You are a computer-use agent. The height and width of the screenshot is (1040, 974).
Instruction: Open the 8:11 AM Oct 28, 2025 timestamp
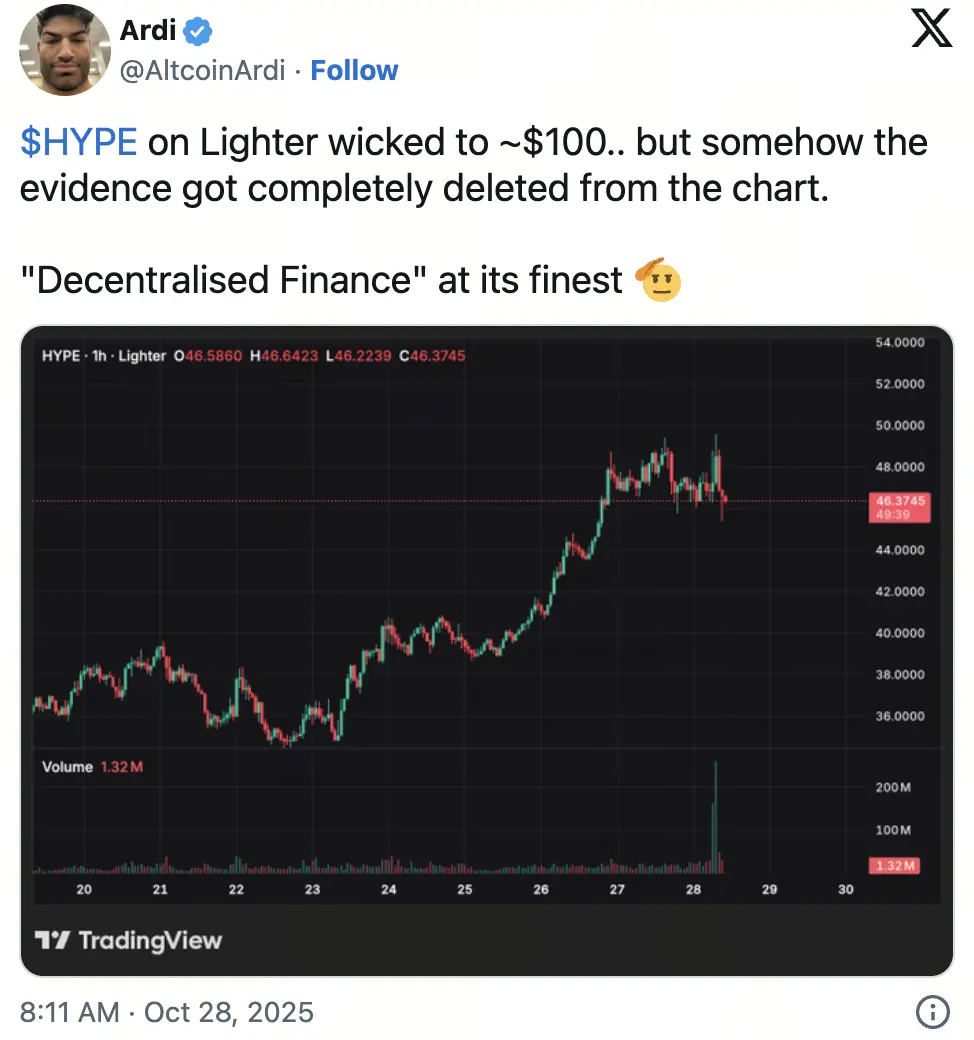(167, 1012)
